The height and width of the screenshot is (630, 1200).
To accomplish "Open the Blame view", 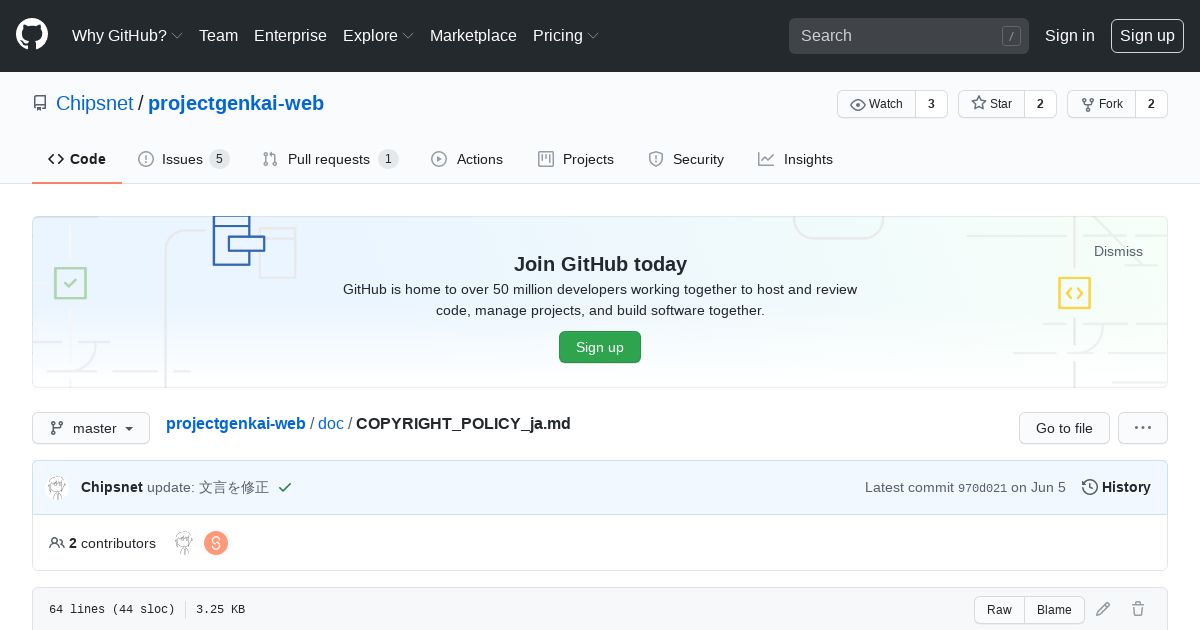I will tap(1054, 610).
